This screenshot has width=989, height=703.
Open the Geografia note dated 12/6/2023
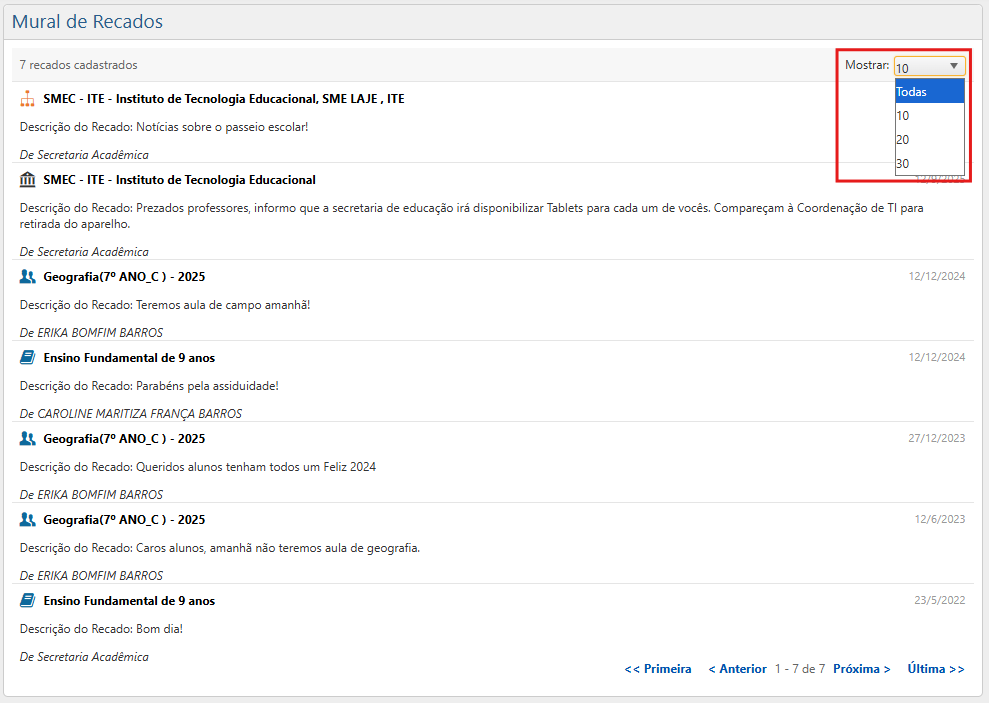point(124,520)
